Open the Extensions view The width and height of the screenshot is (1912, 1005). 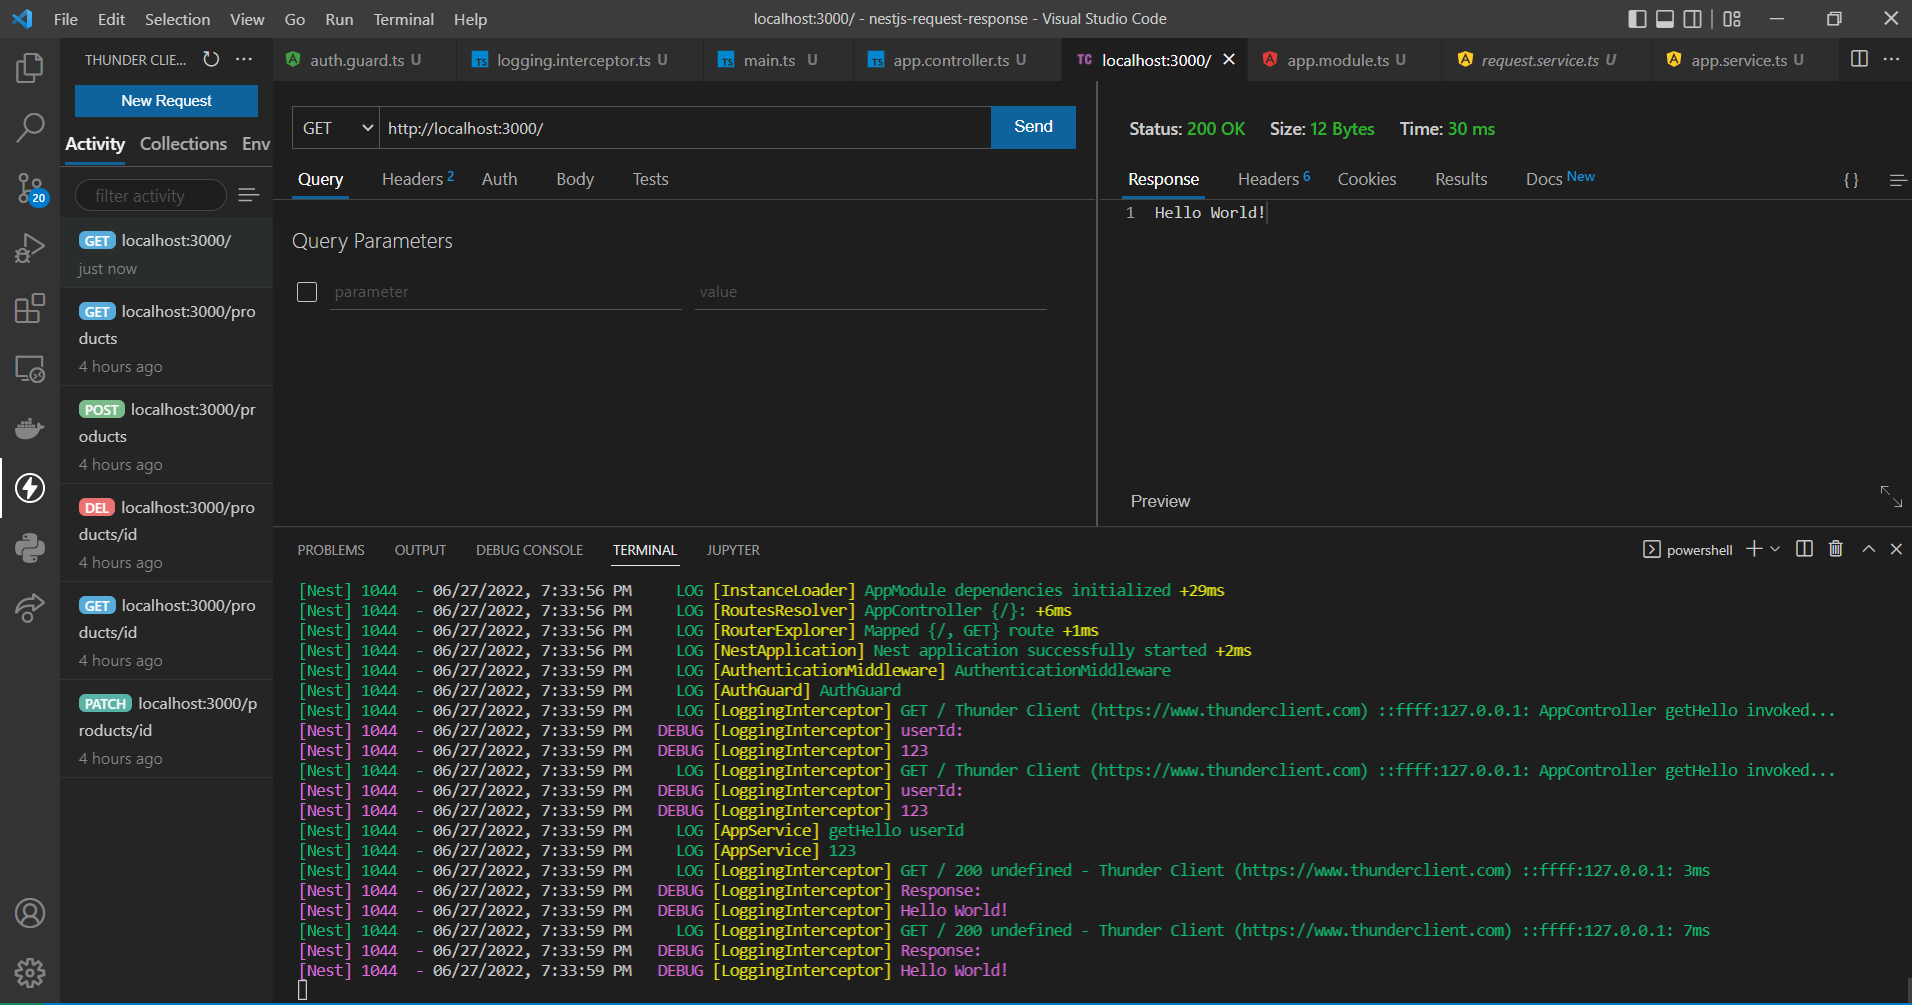[30, 308]
